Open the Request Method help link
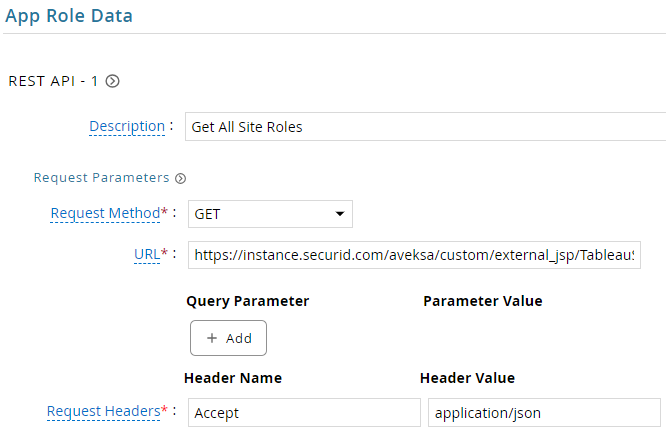 pos(105,213)
